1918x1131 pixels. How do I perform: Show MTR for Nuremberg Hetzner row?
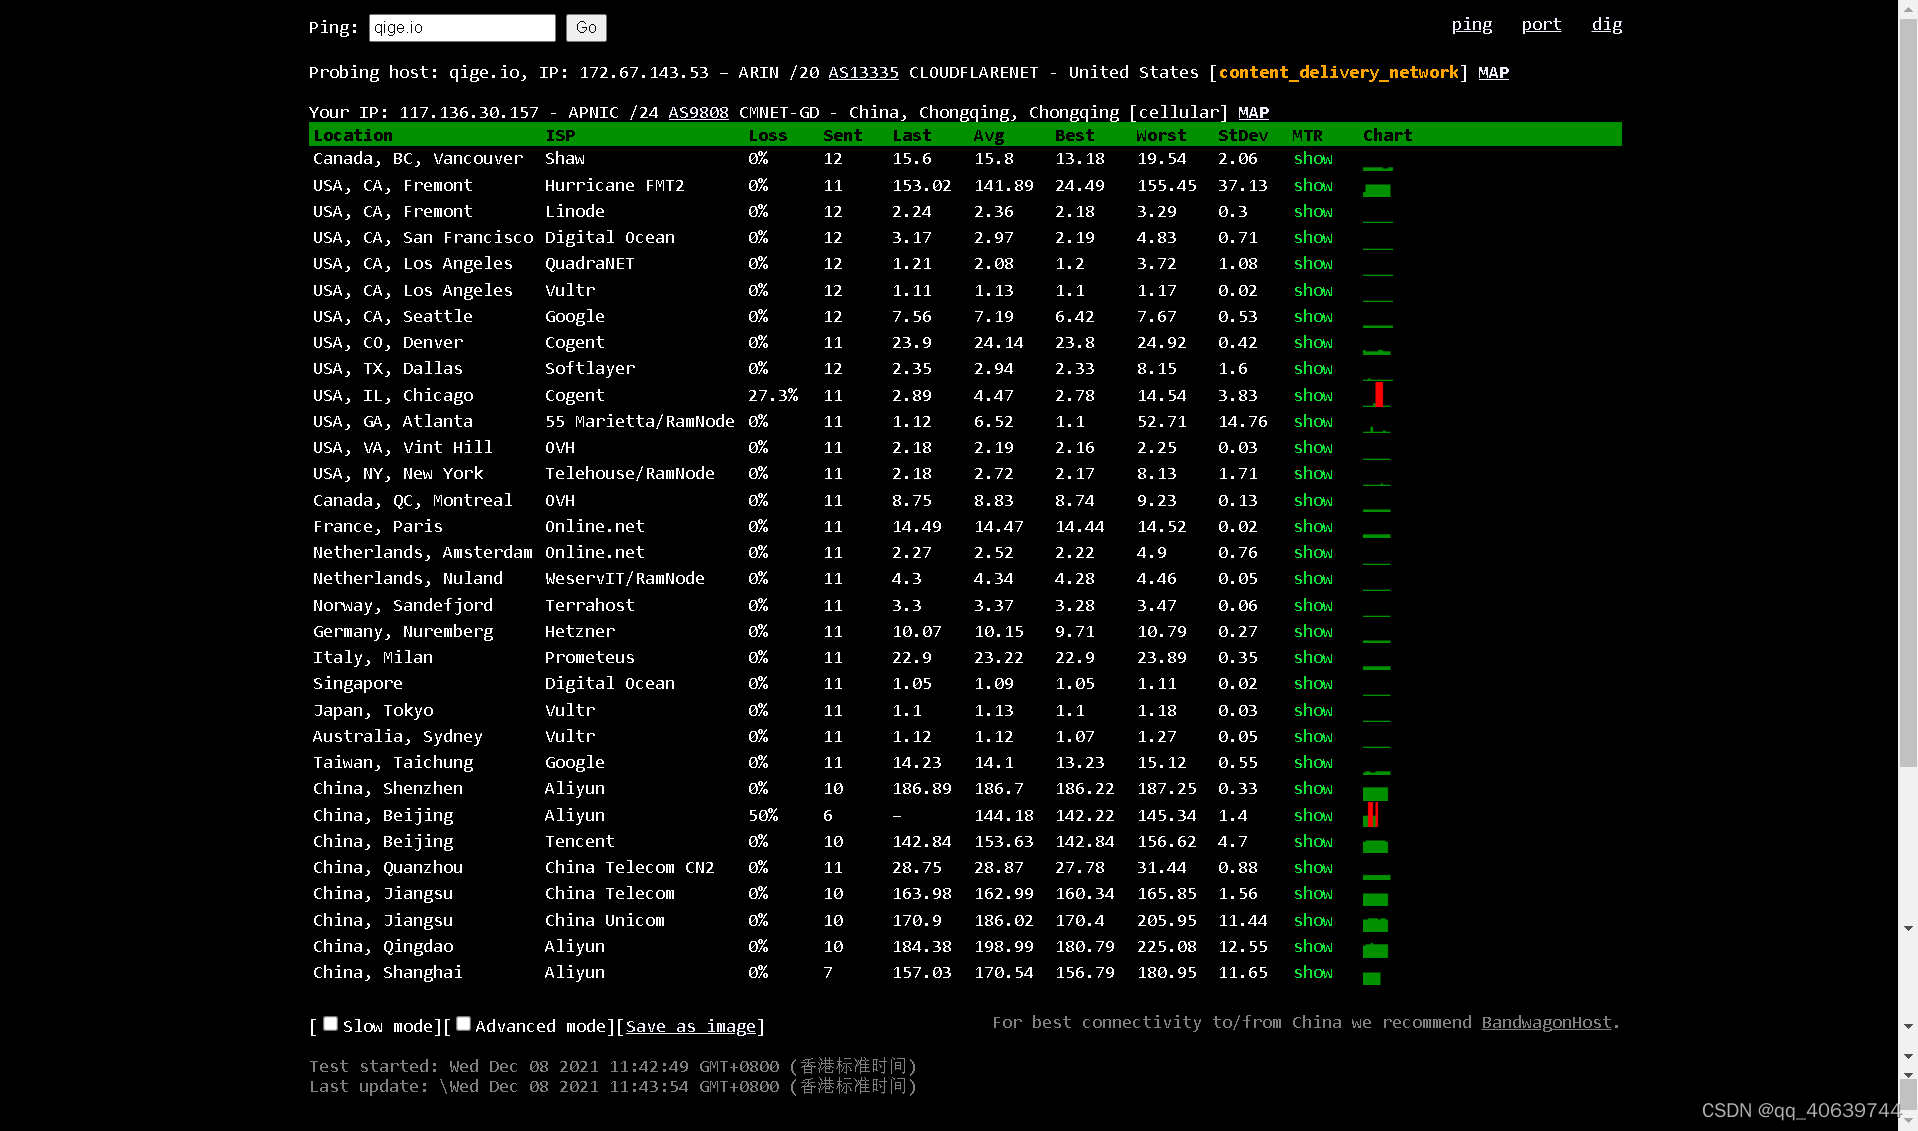pyautogui.click(x=1313, y=631)
